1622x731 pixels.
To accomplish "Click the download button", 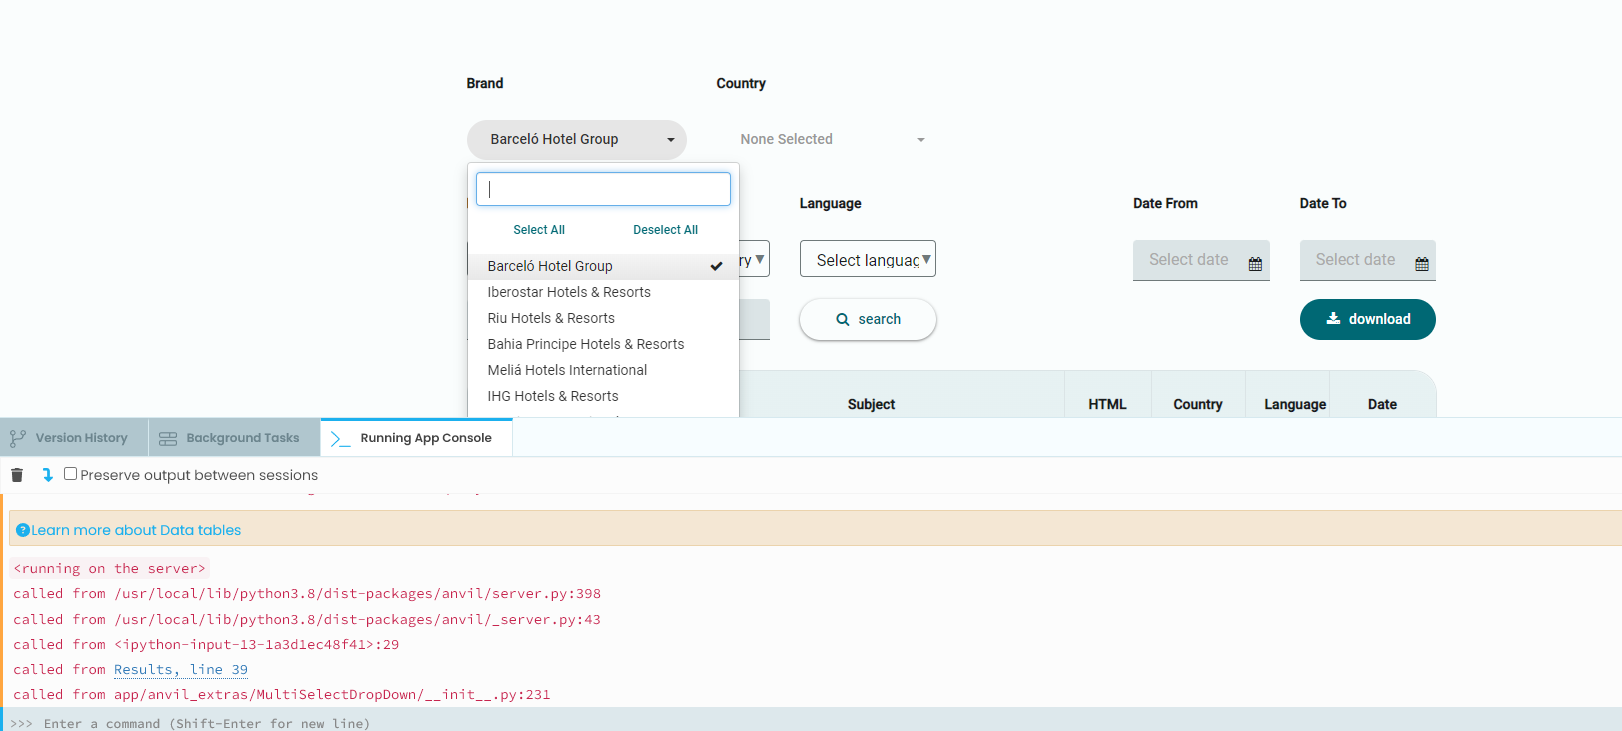I will click(x=1367, y=319).
